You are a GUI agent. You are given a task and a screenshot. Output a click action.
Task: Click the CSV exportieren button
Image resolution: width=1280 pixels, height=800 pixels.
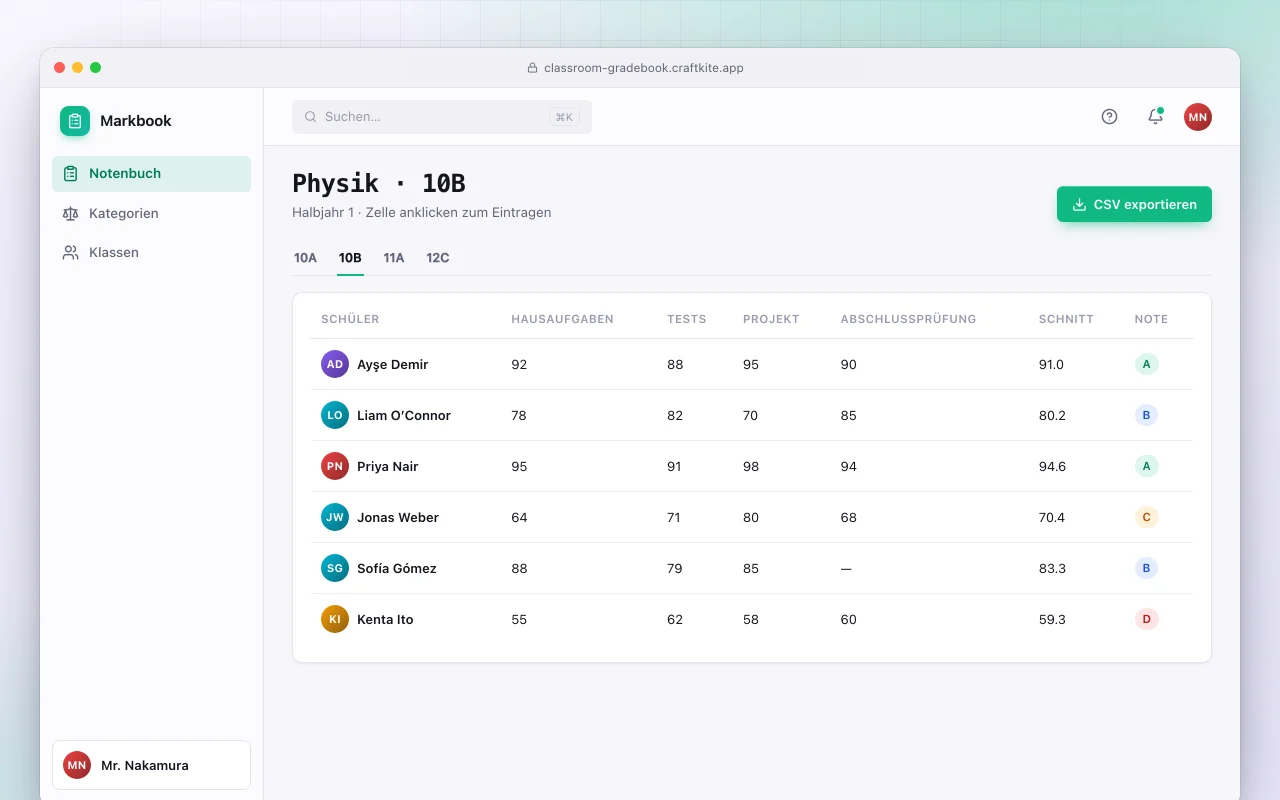coord(1134,204)
